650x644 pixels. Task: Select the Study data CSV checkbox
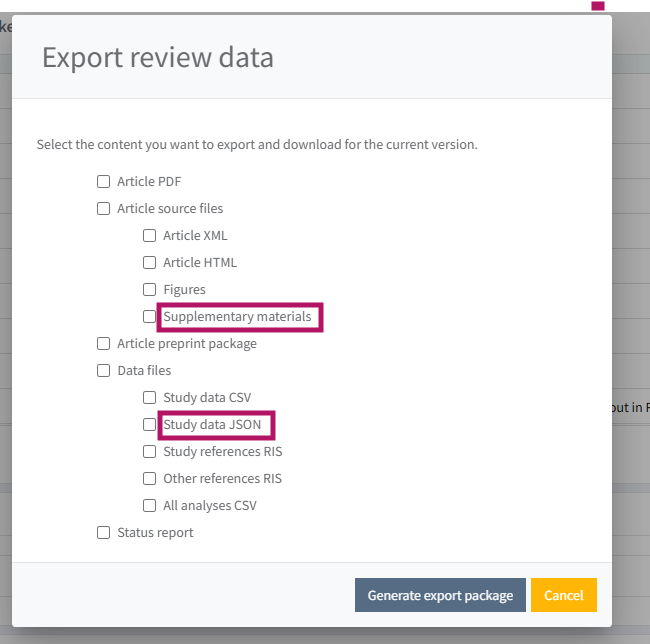pos(149,398)
